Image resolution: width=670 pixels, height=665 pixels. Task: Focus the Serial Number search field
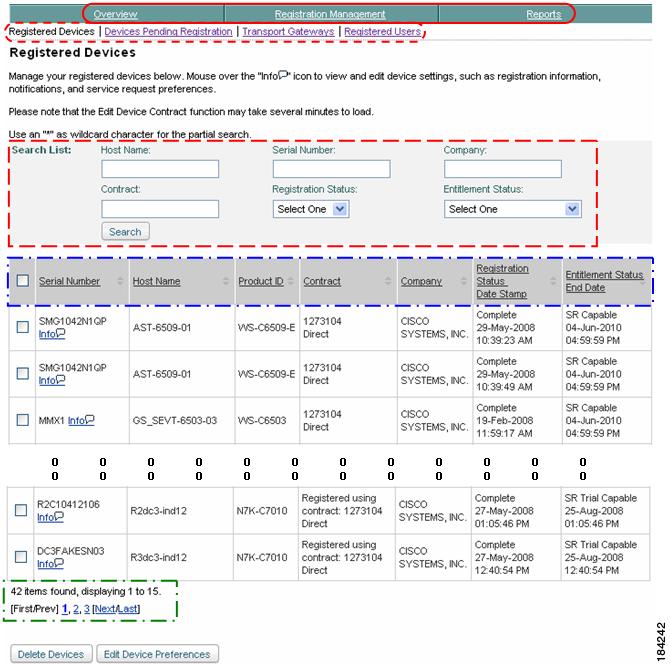332,169
